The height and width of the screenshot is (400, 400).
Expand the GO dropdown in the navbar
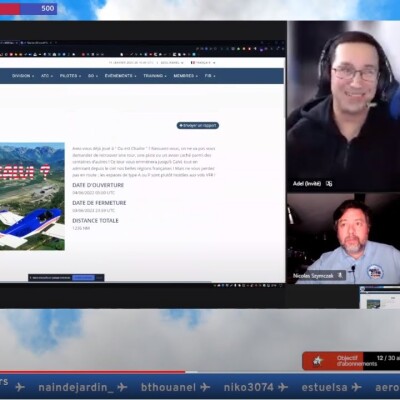click(x=93, y=76)
